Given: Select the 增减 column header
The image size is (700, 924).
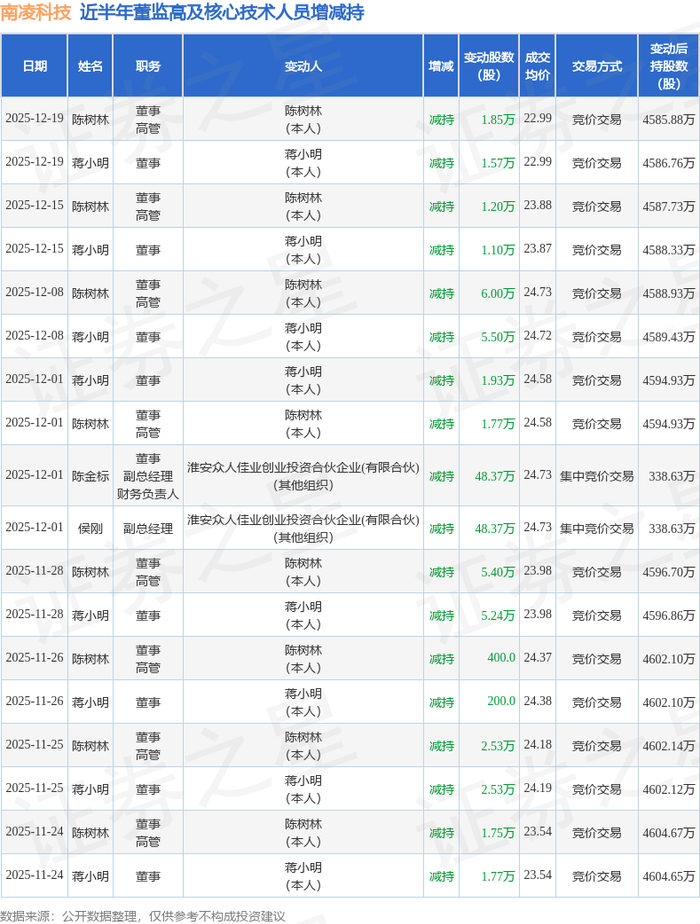Looking at the screenshot, I should (441, 66).
